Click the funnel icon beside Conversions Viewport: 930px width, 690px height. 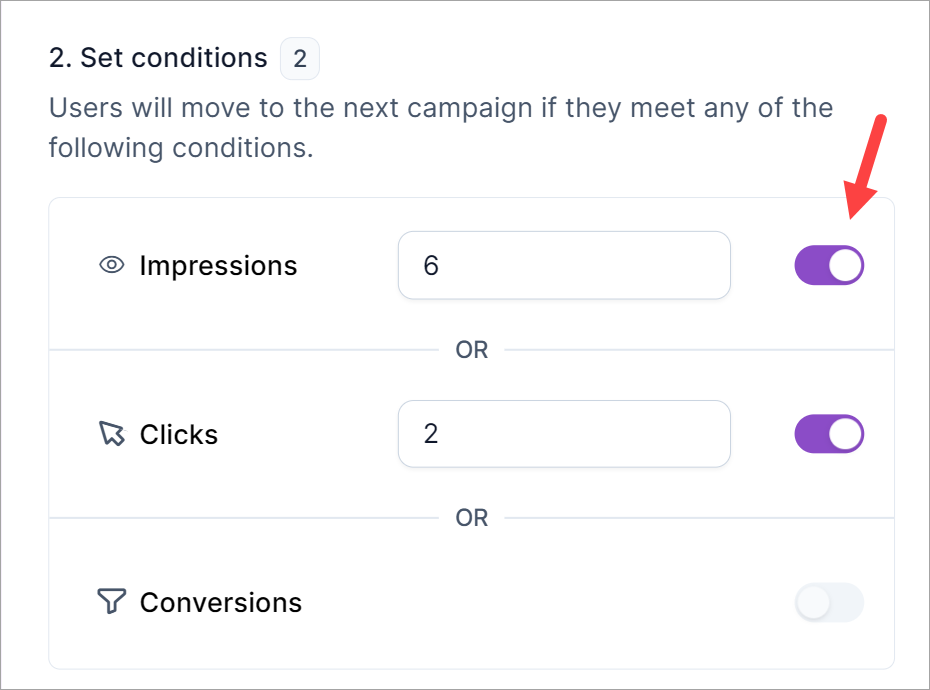[111, 602]
